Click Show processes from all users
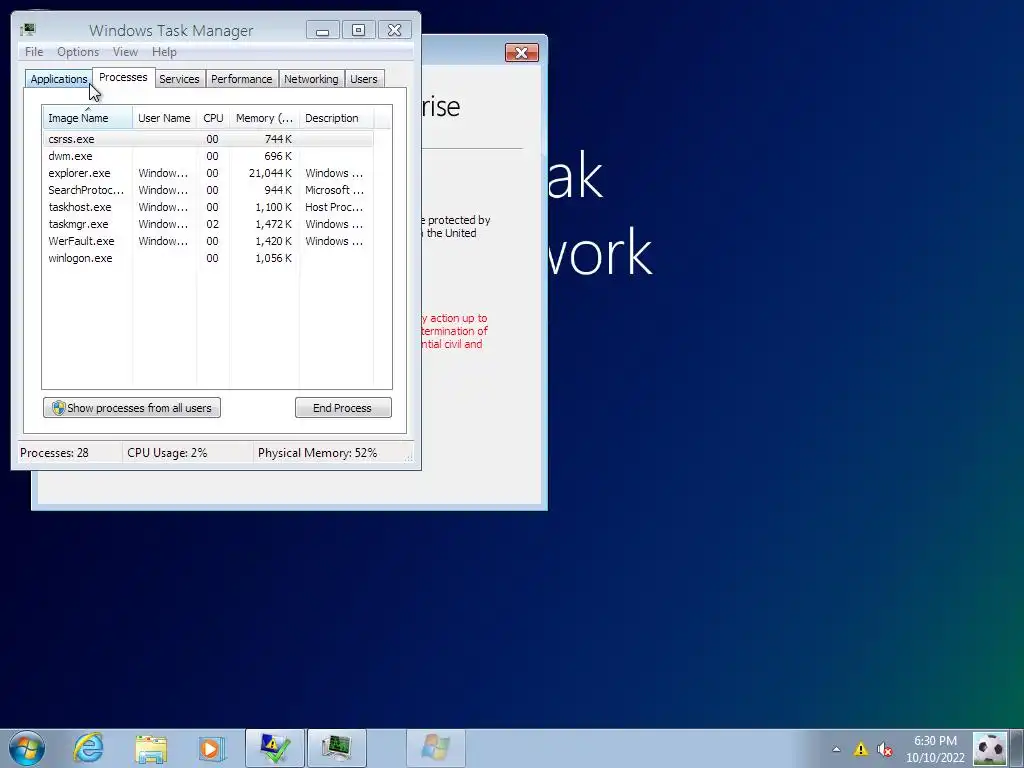 (x=132, y=408)
